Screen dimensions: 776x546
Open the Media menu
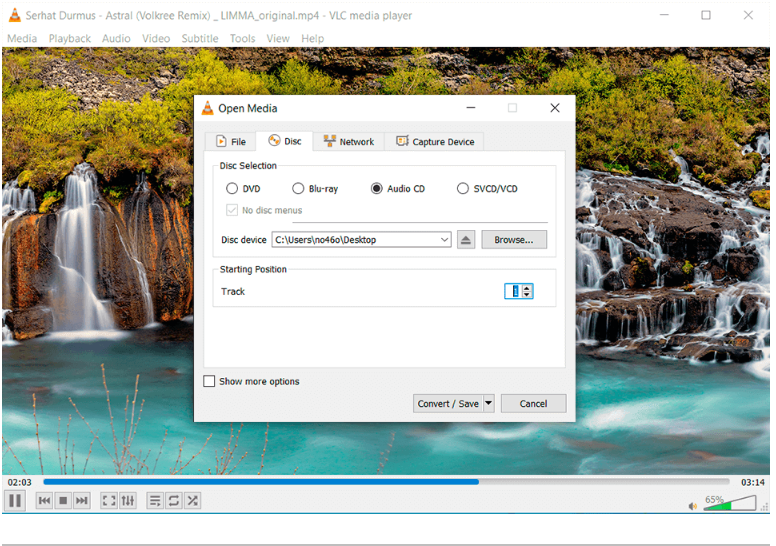(x=22, y=39)
